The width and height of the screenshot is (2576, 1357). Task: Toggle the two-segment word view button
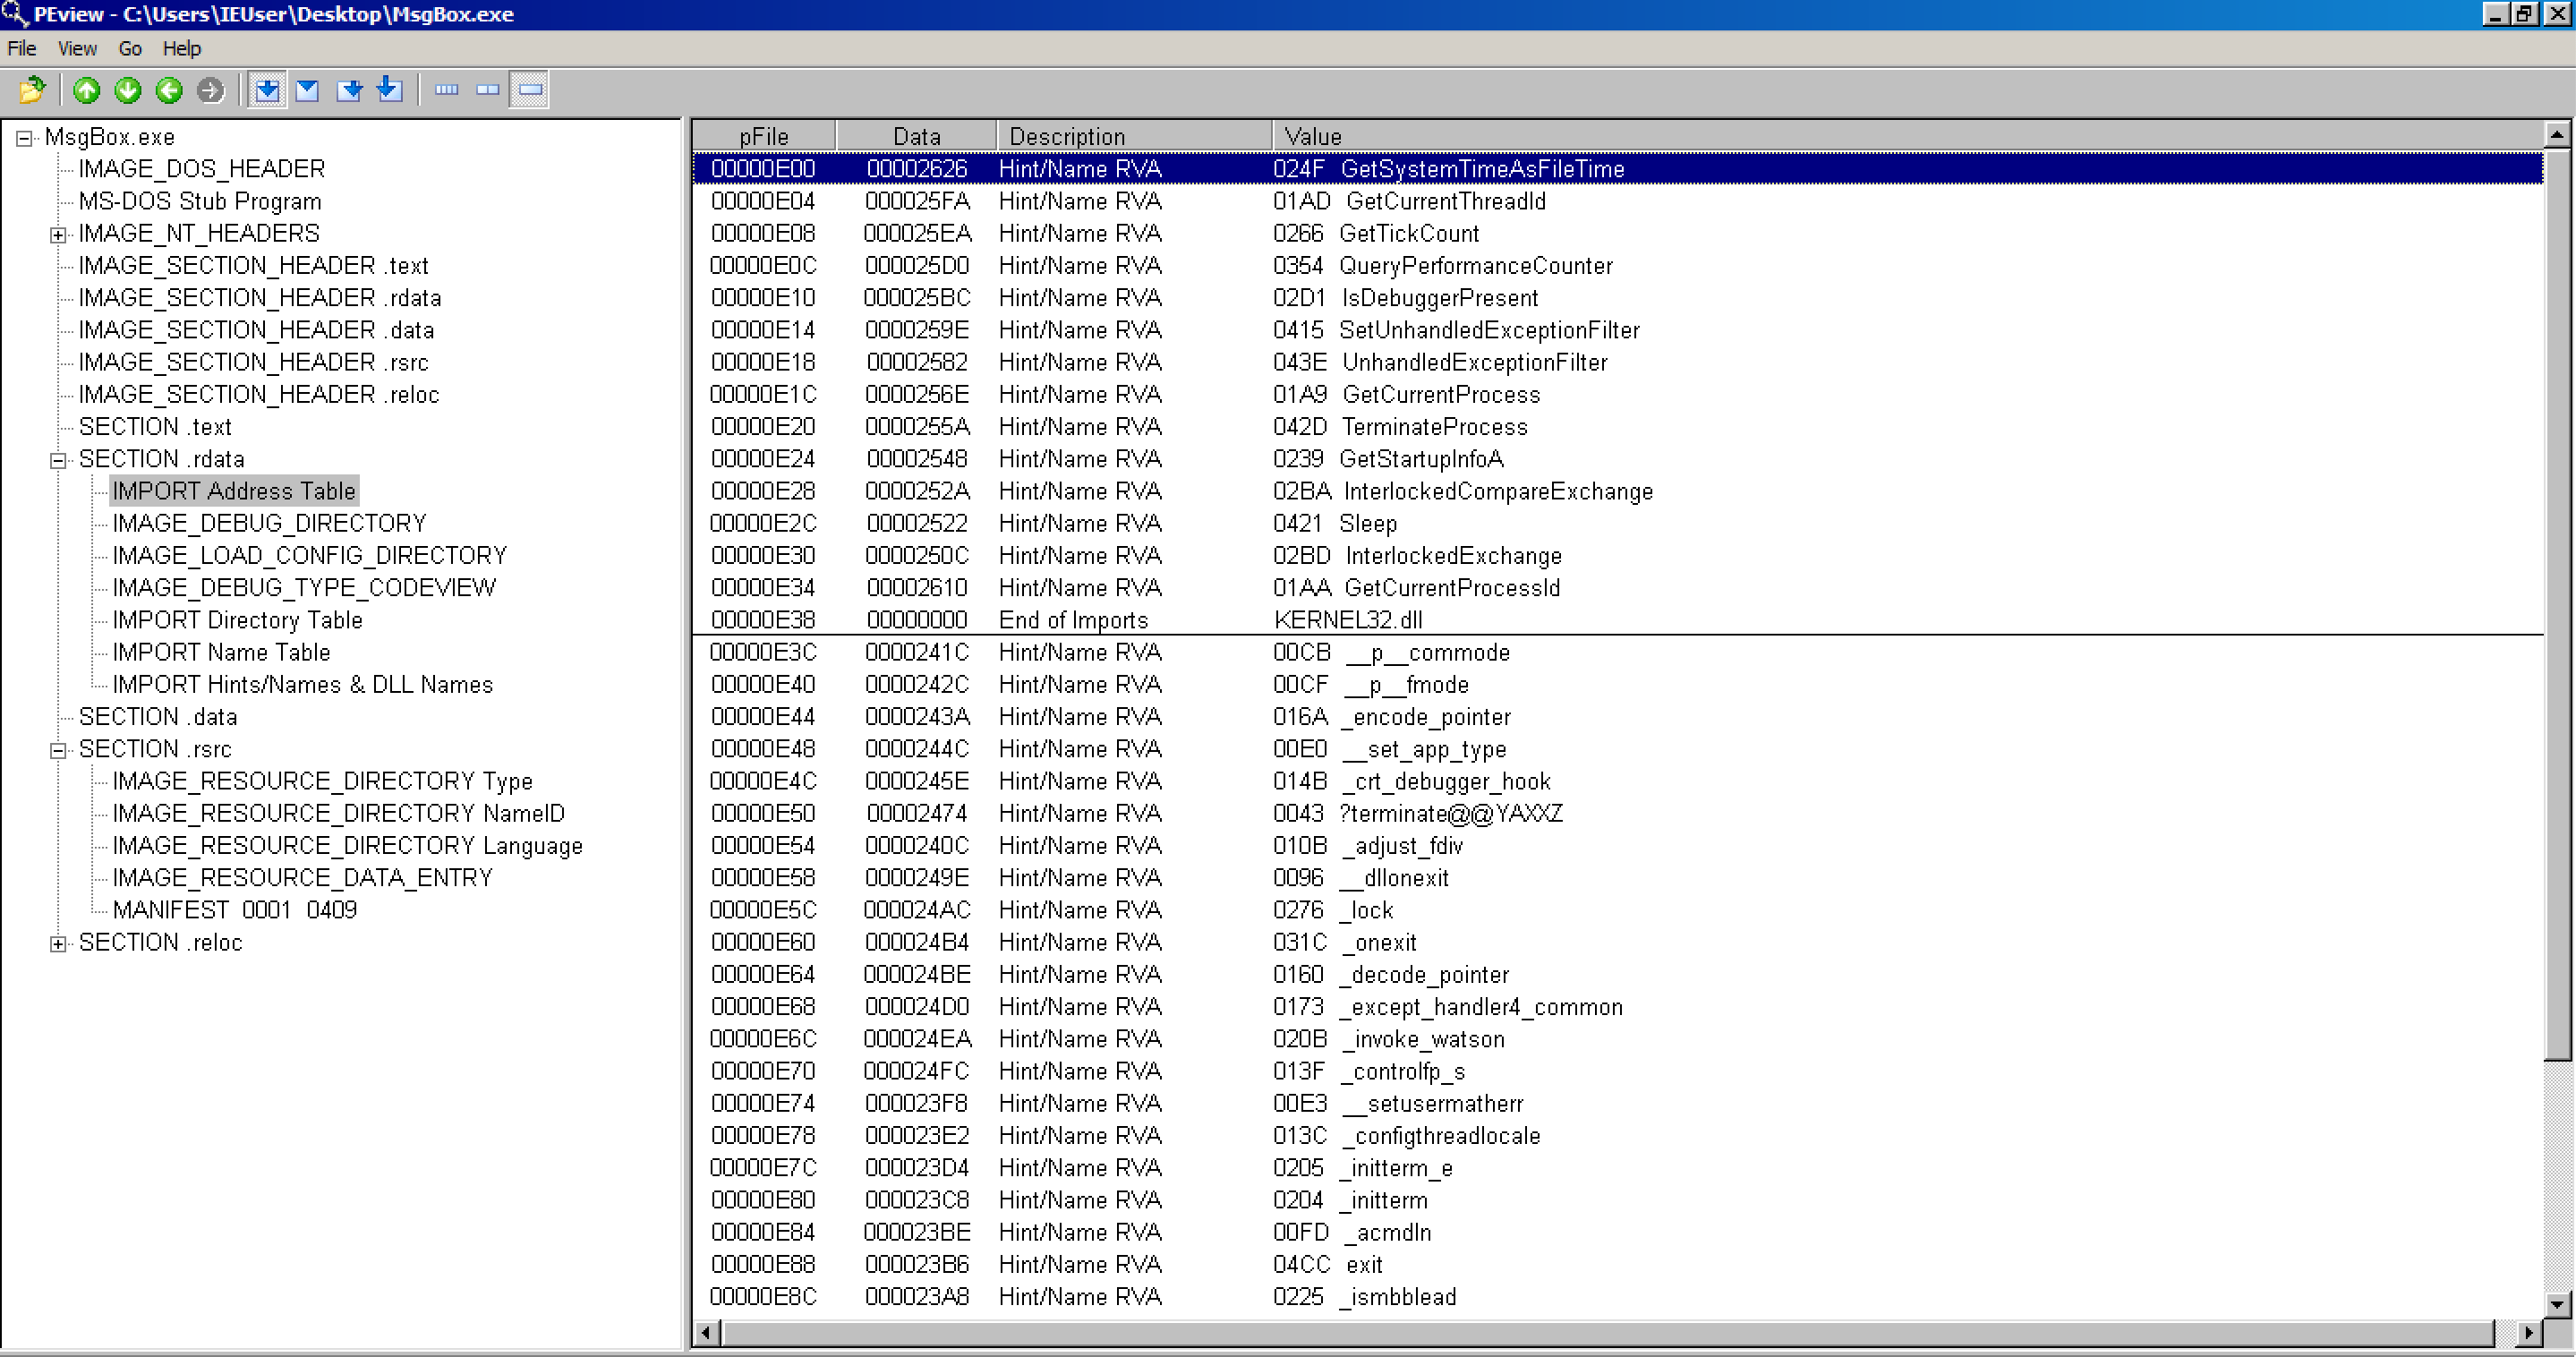488,90
